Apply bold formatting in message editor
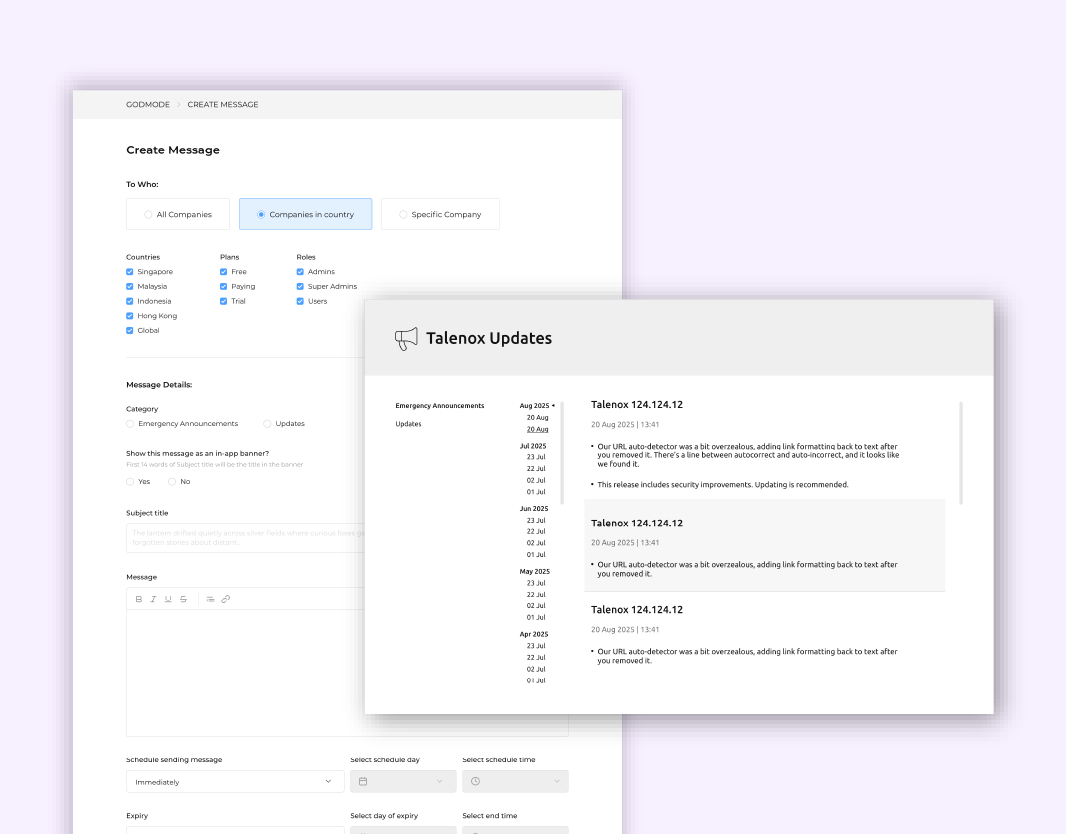Image resolution: width=1066 pixels, height=834 pixels. click(x=139, y=600)
